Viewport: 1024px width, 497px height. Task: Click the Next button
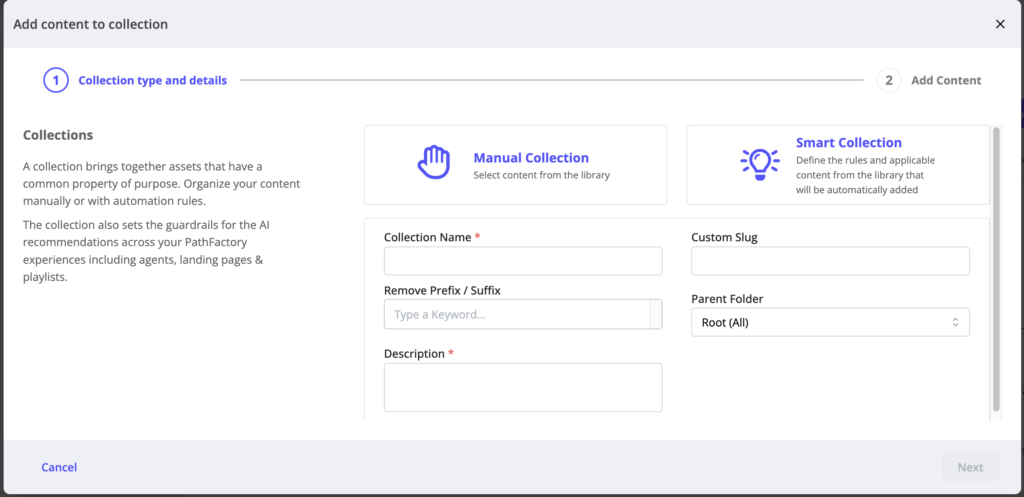(970, 467)
